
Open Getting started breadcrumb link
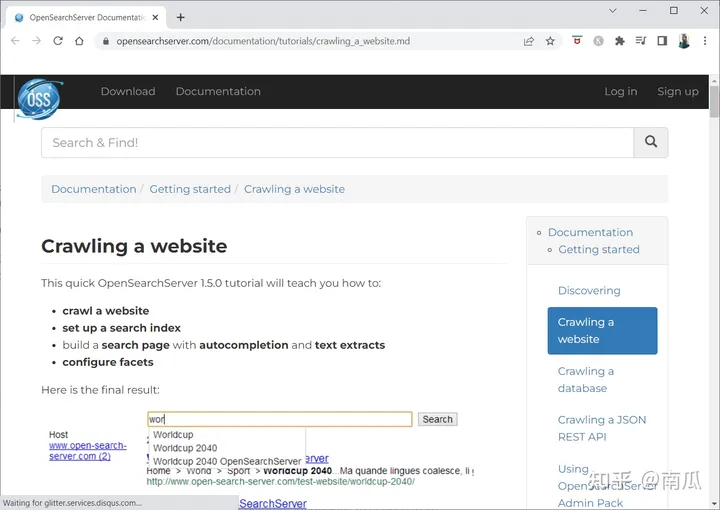190,189
